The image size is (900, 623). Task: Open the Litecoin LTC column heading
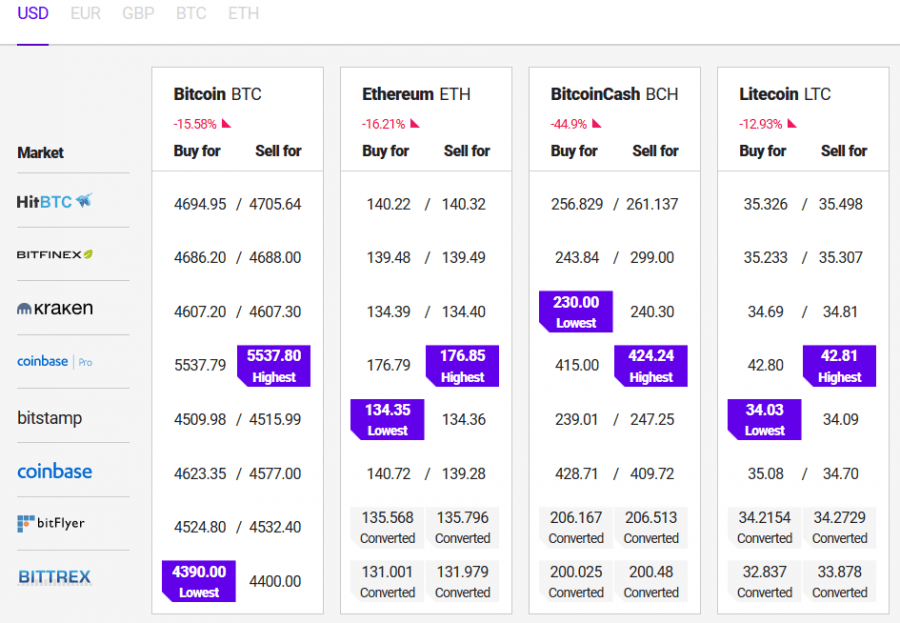785,94
